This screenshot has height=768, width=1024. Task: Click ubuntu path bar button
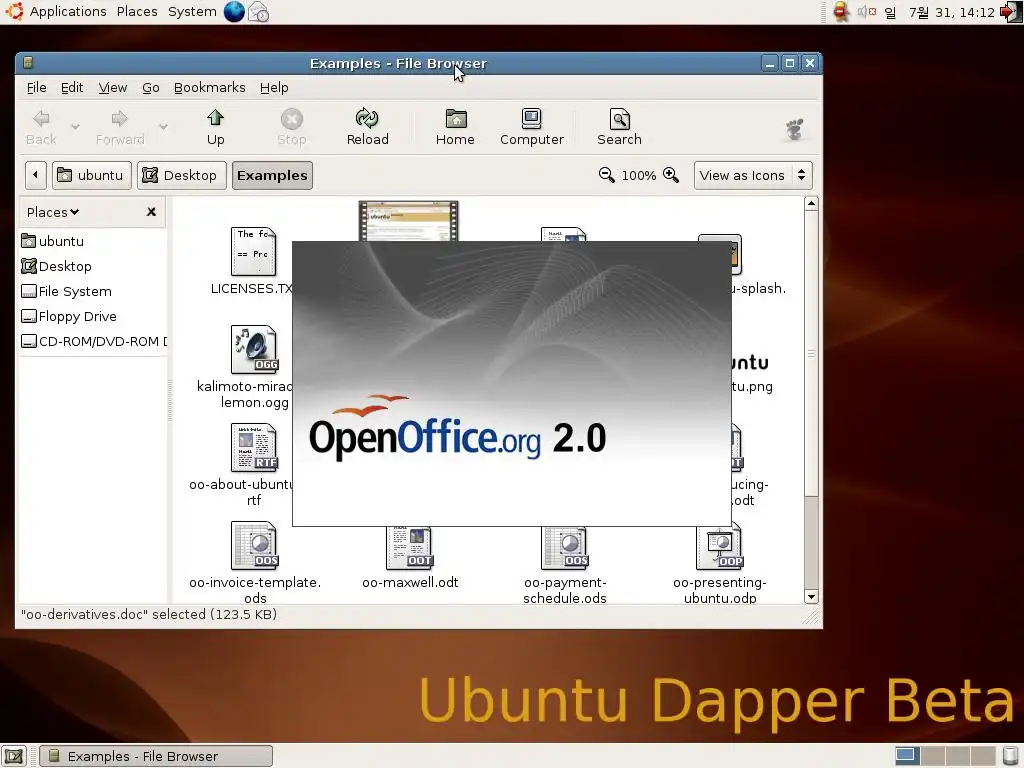91,175
